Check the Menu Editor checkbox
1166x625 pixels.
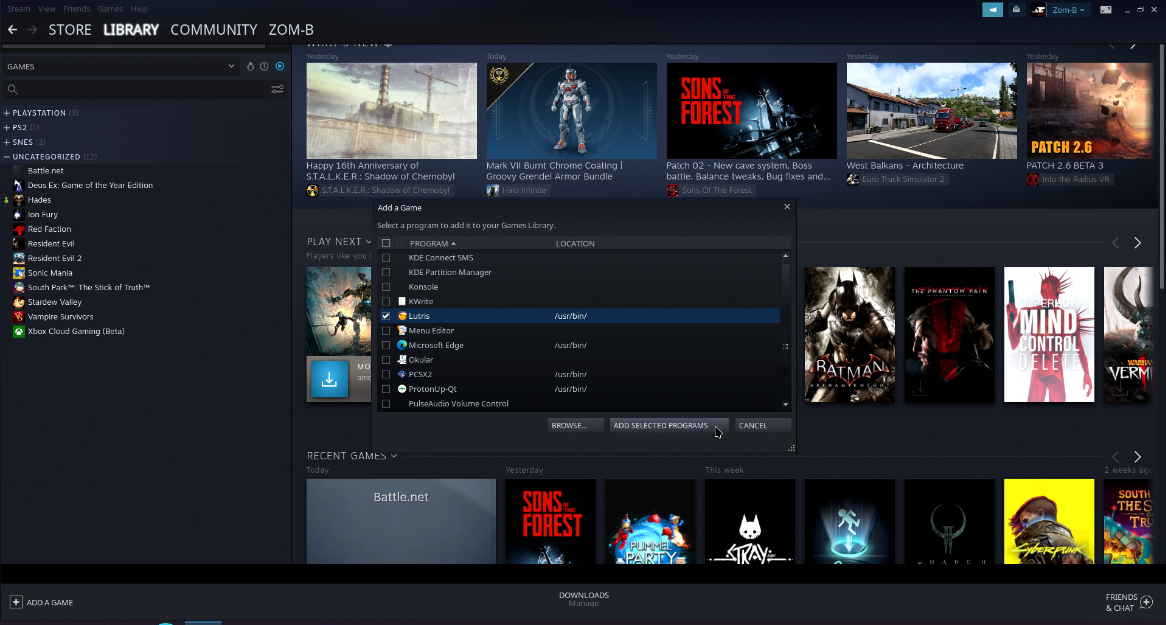(386, 330)
